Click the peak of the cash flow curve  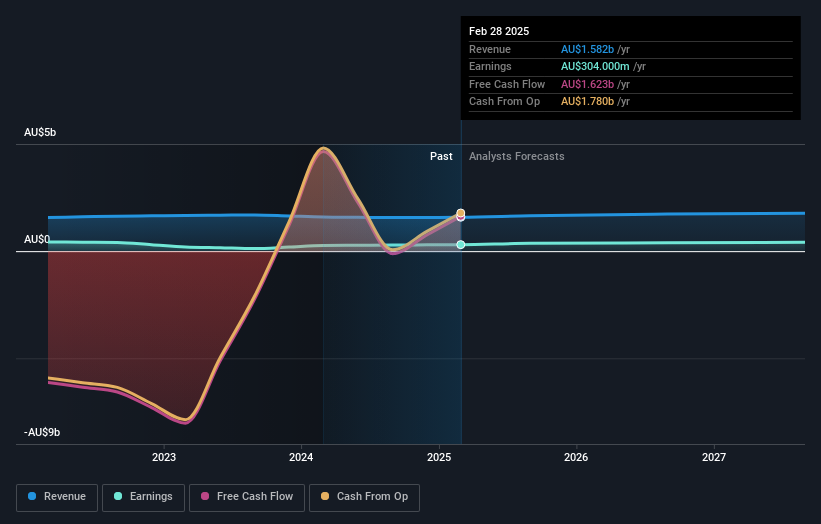tap(324, 149)
